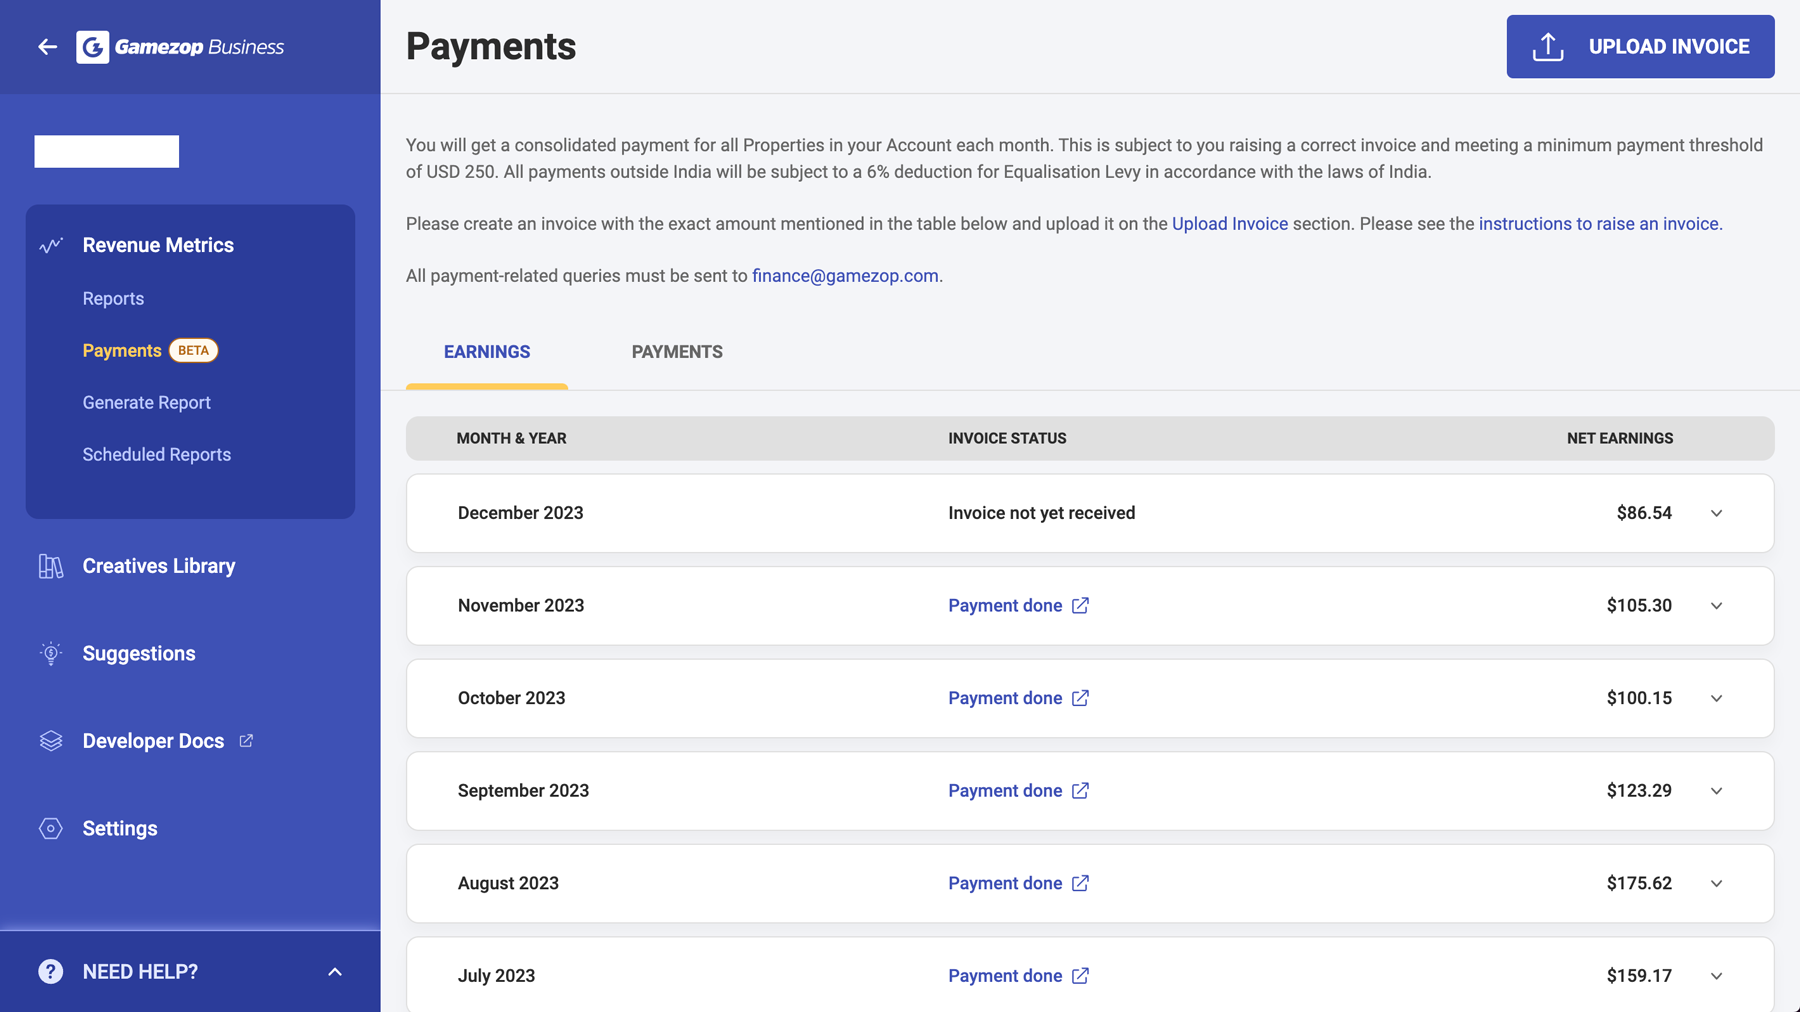Image resolution: width=1800 pixels, height=1012 pixels.
Task: Click the Need Help question mark icon
Action: point(51,971)
